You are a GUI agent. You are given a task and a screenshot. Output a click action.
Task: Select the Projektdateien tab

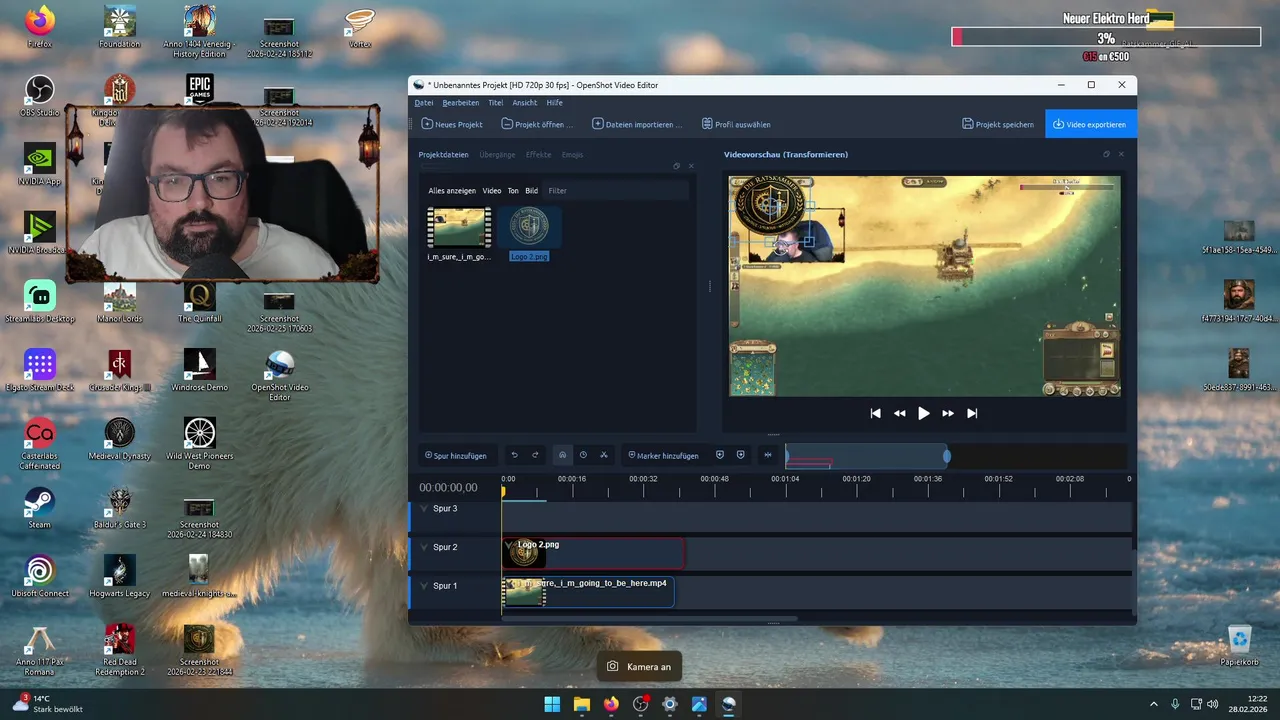point(443,155)
